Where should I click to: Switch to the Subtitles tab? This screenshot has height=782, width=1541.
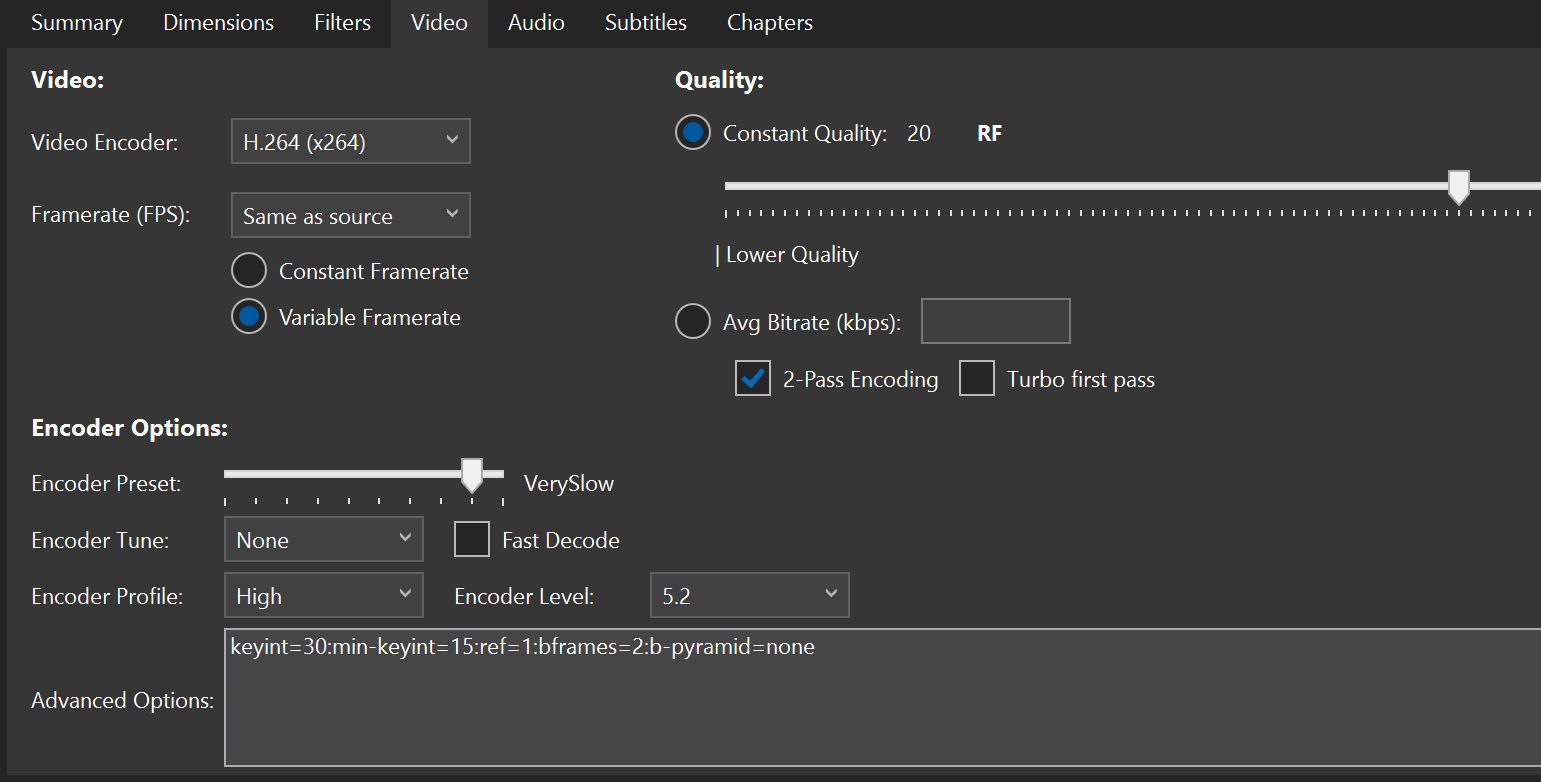coord(645,23)
